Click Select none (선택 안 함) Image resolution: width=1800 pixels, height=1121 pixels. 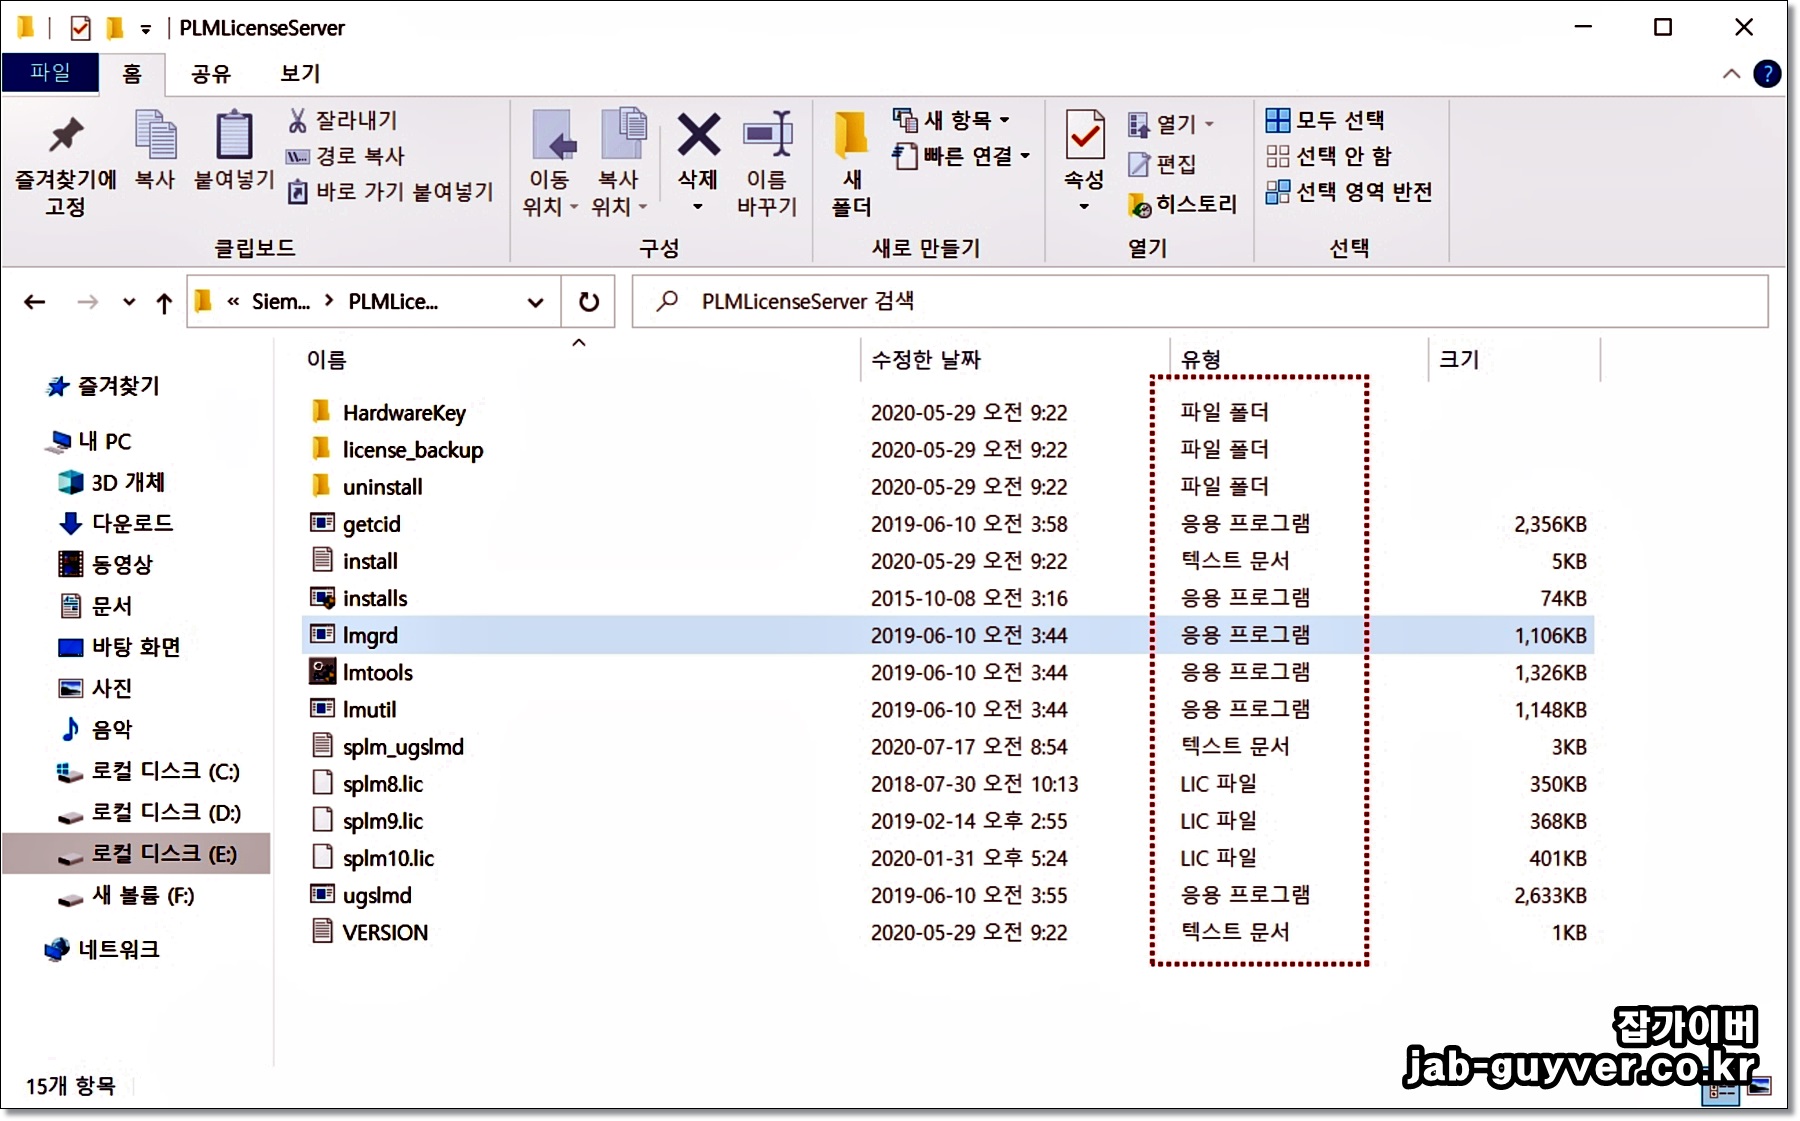pyautogui.click(x=1328, y=156)
